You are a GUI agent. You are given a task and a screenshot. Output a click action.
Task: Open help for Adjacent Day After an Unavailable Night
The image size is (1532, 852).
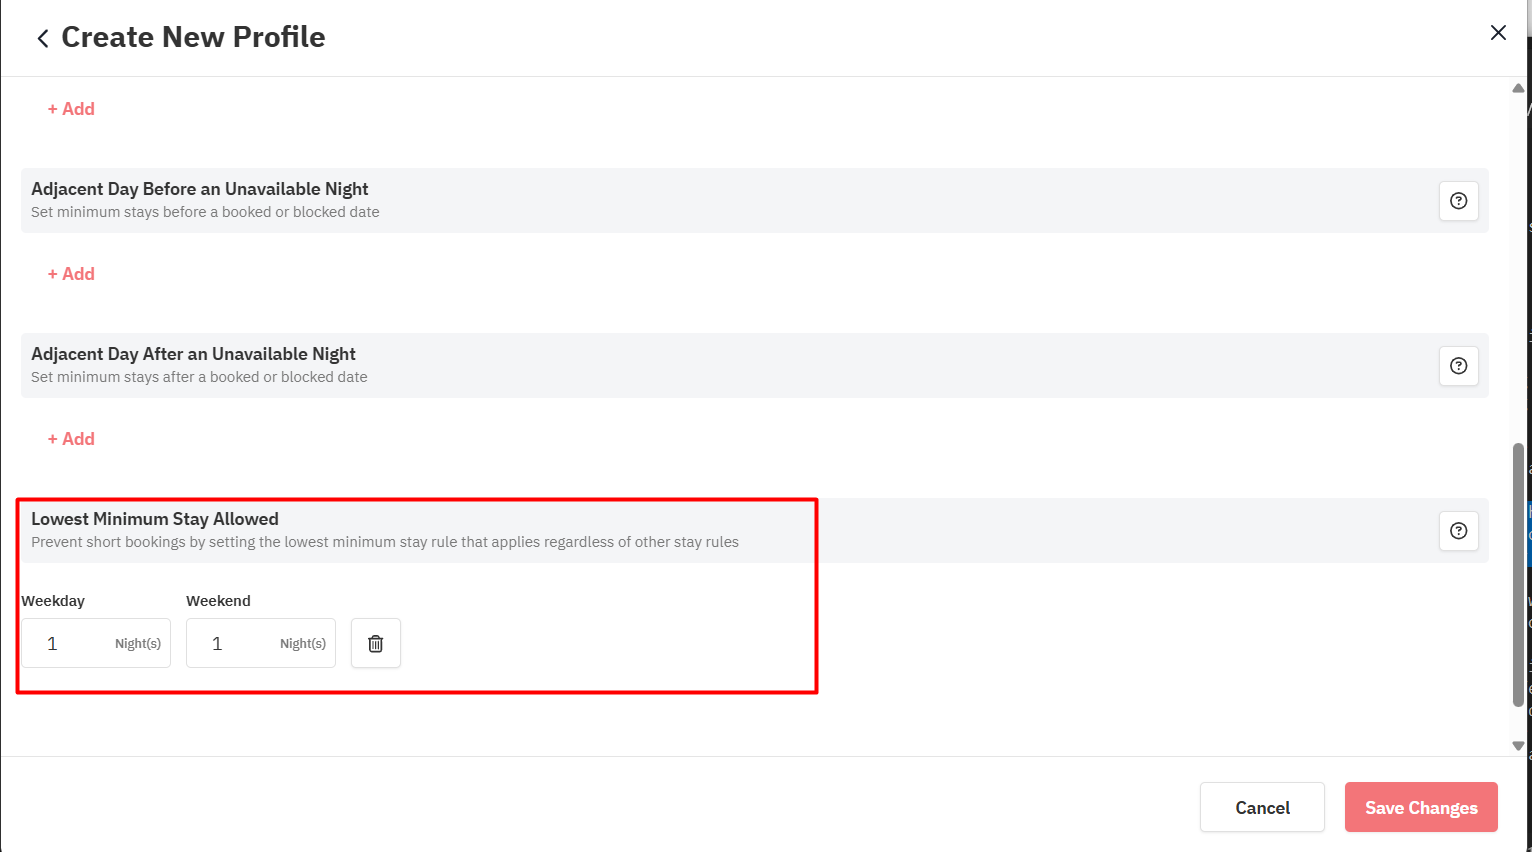pyautogui.click(x=1458, y=366)
